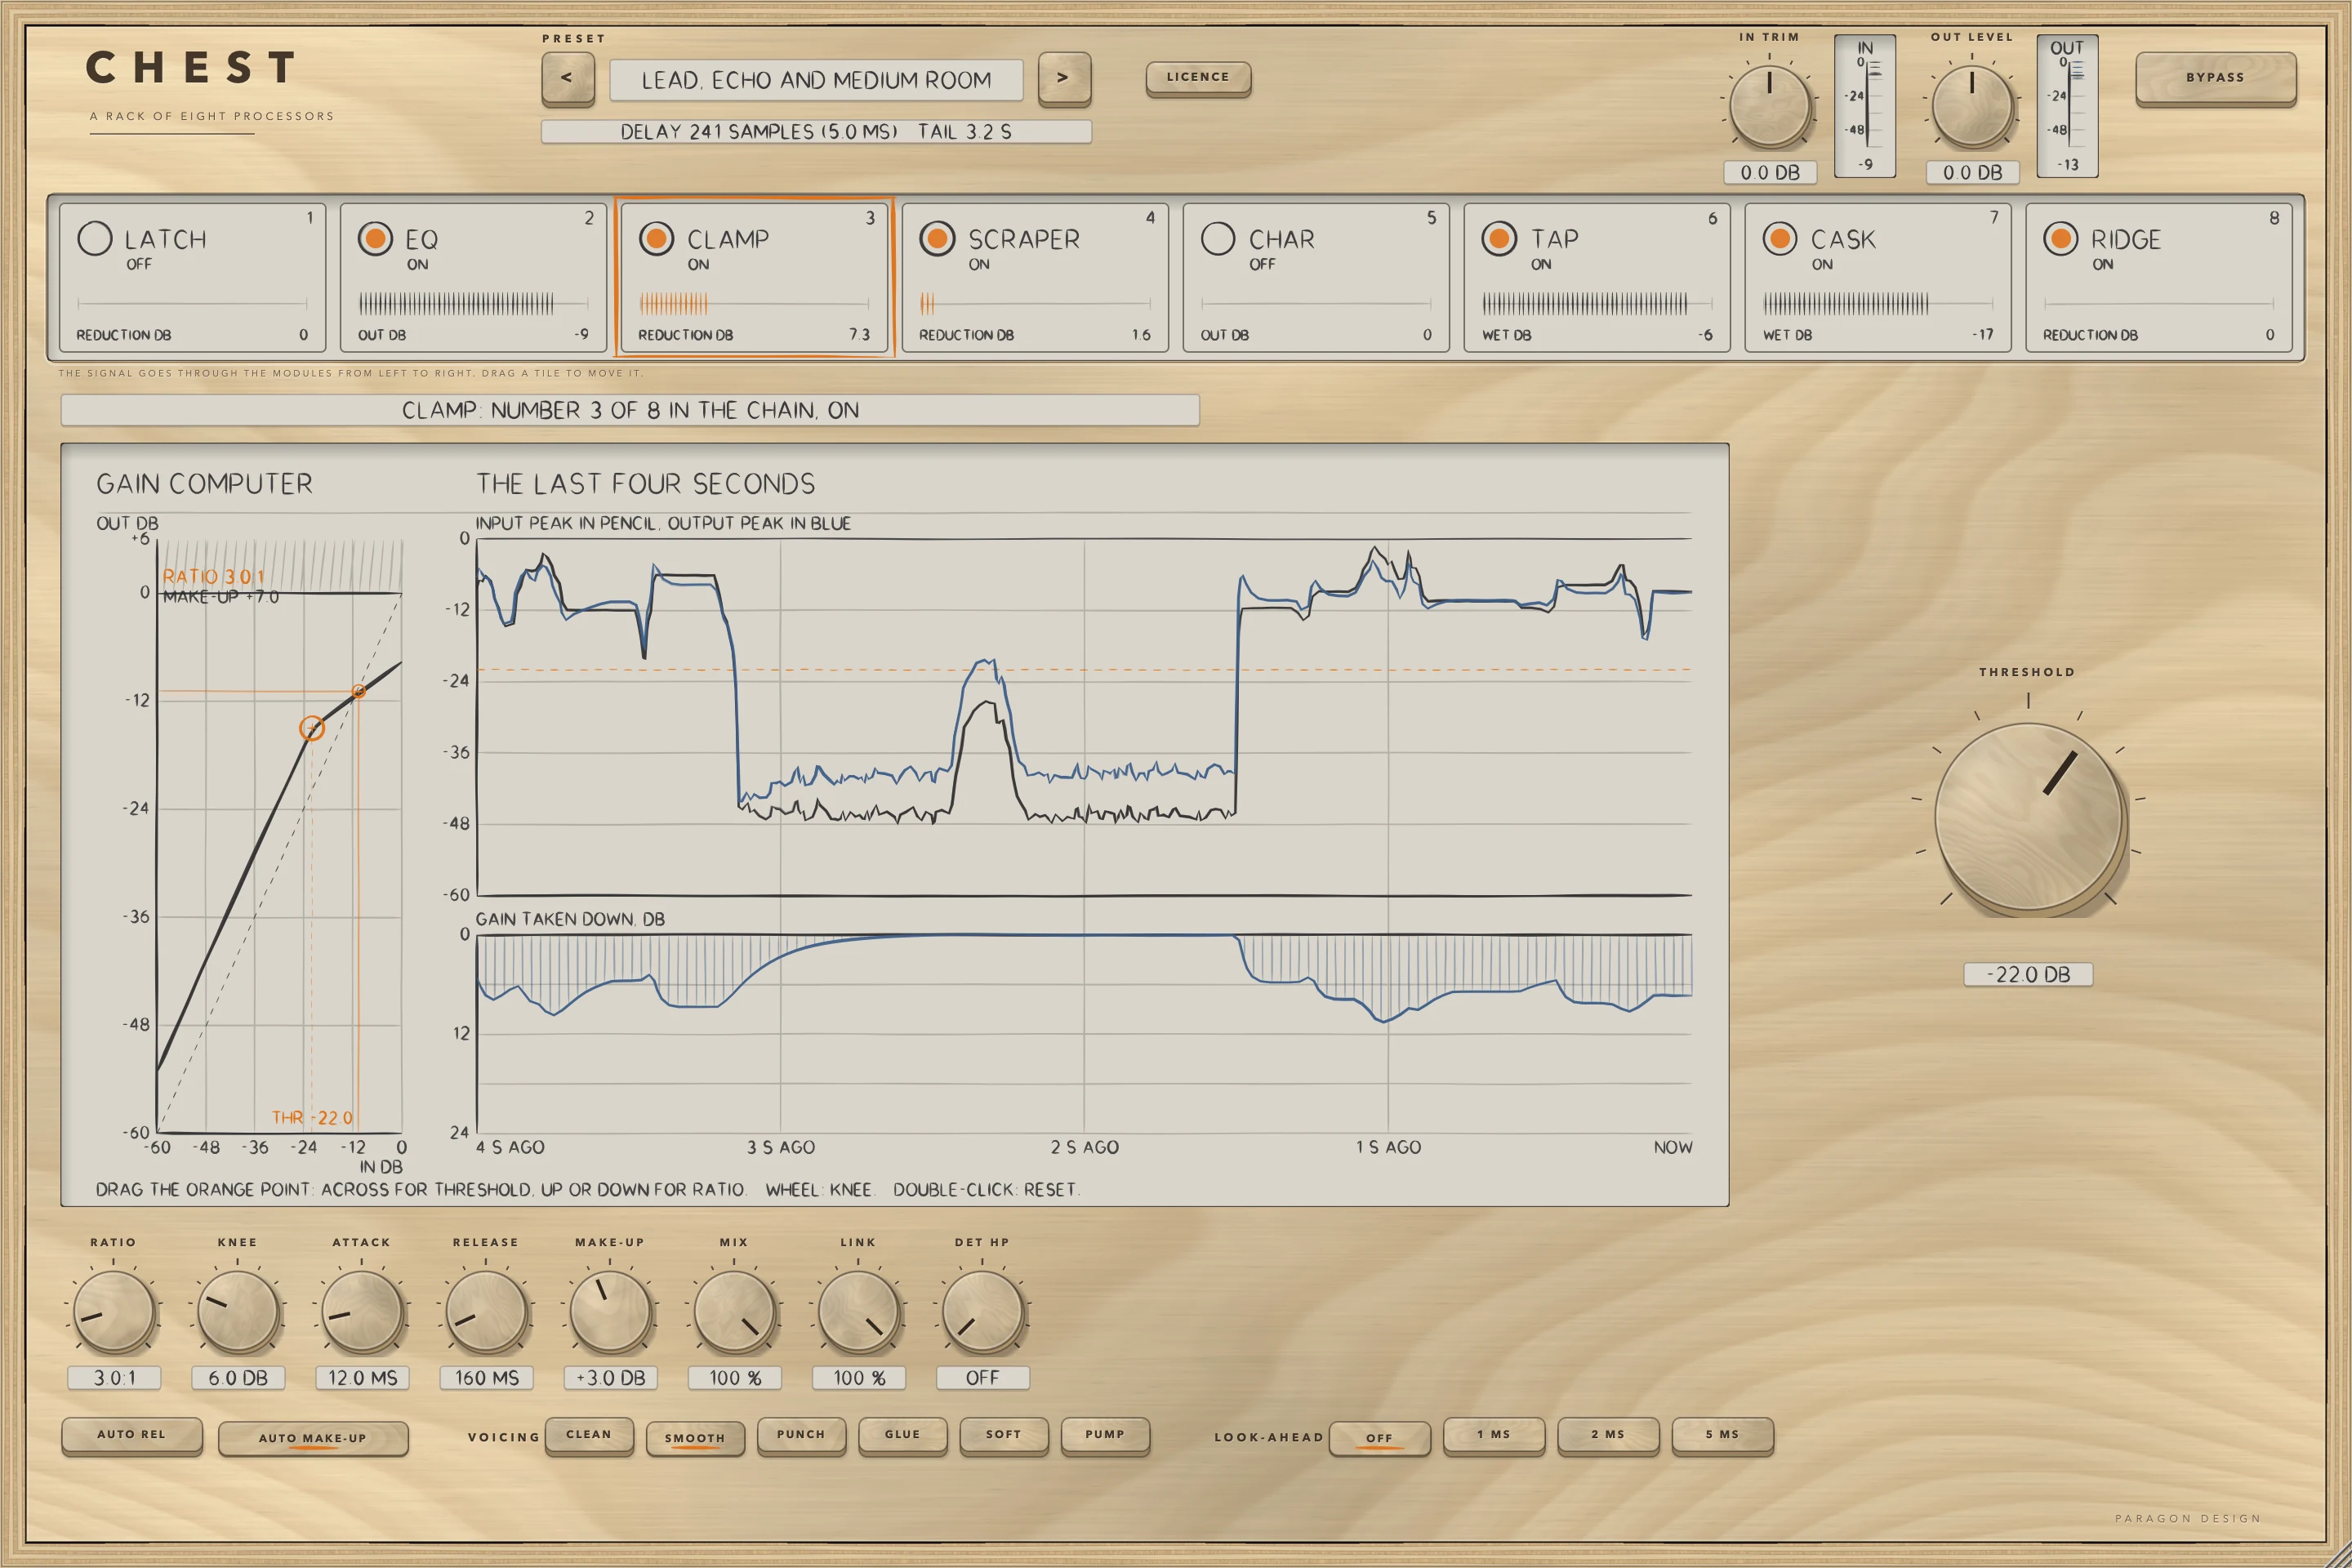Advance to the next preset arrow

(1064, 78)
